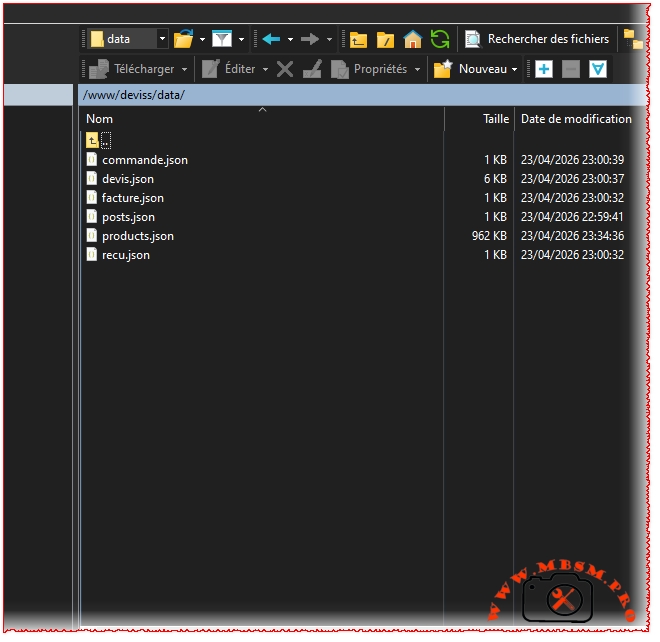Image resolution: width=660 pixels, height=642 pixels.
Task: Click the /www/deviss/data/ path bar
Action: [x=362, y=95]
